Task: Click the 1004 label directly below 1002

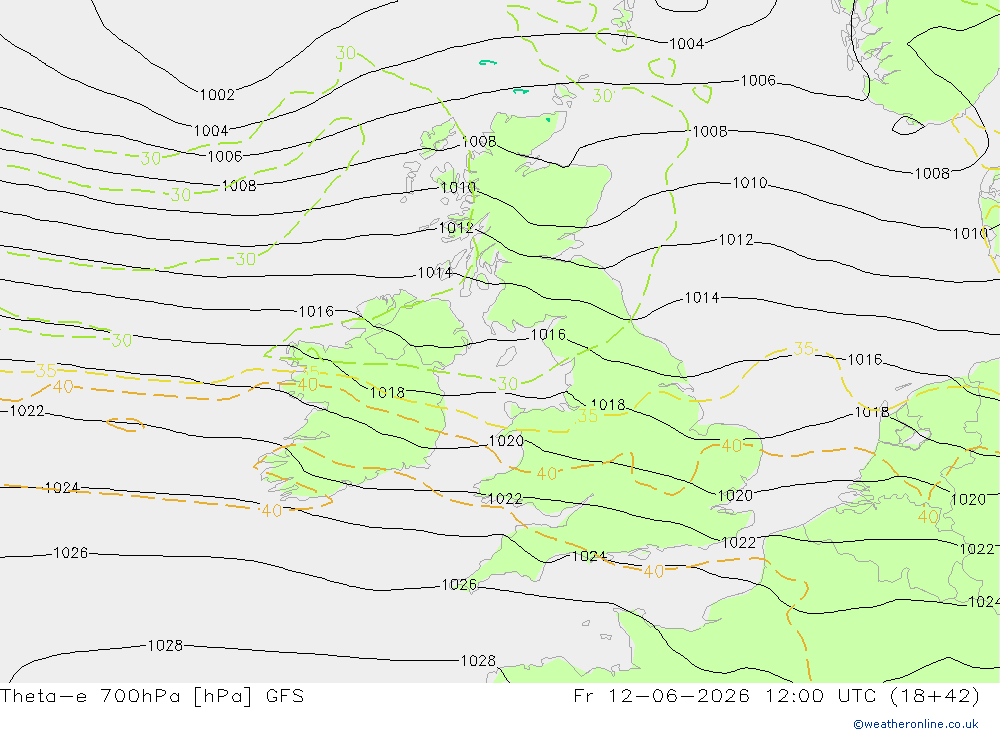Action: 210,131
